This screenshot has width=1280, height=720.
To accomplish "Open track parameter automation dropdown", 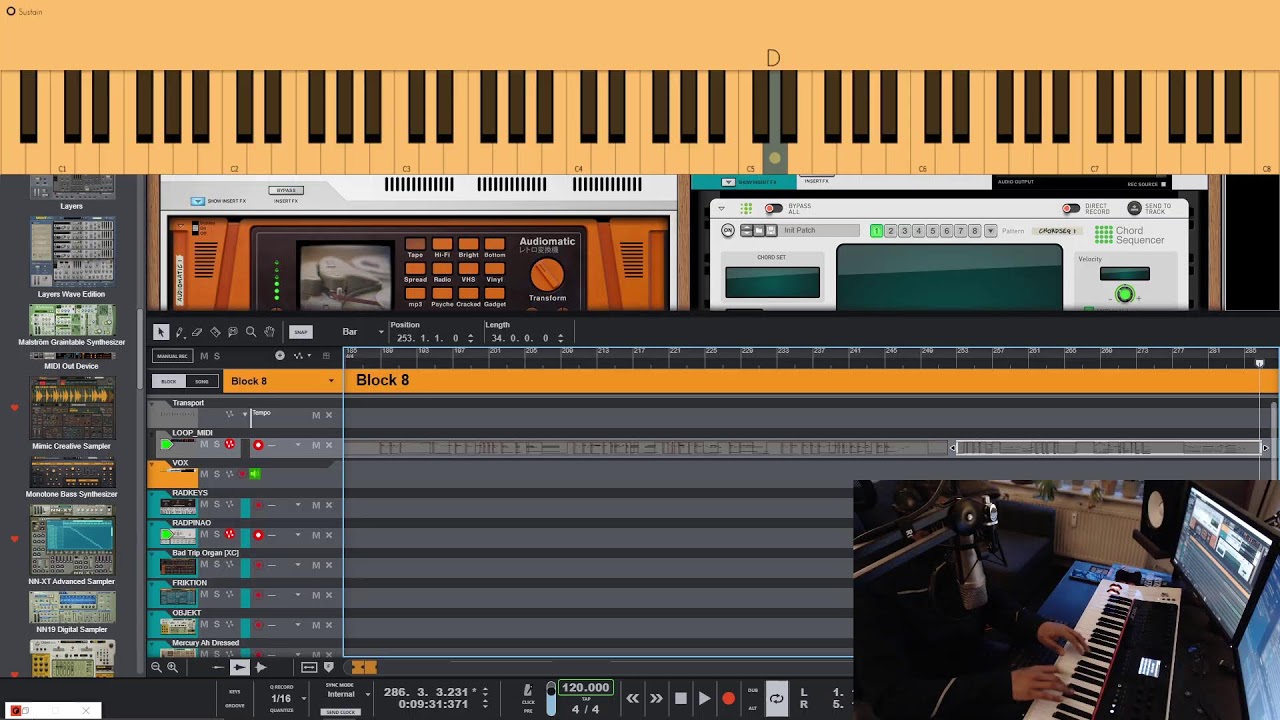I will (x=302, y=355).
